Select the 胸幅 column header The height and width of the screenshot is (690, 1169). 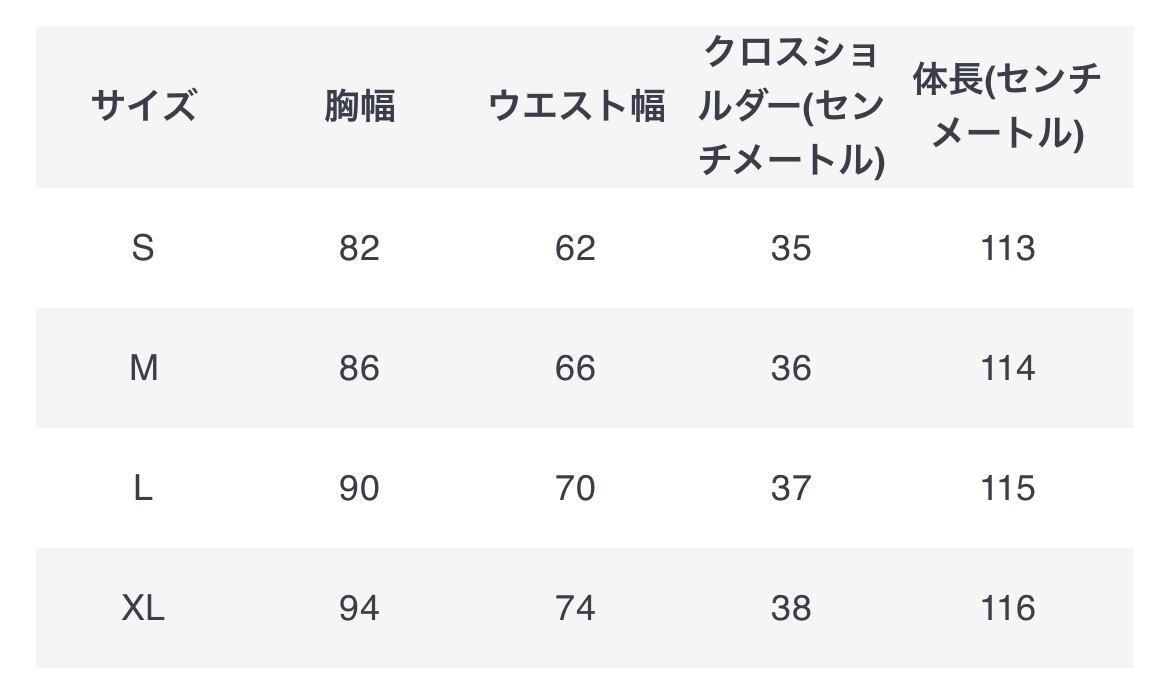tap(359, 106)
